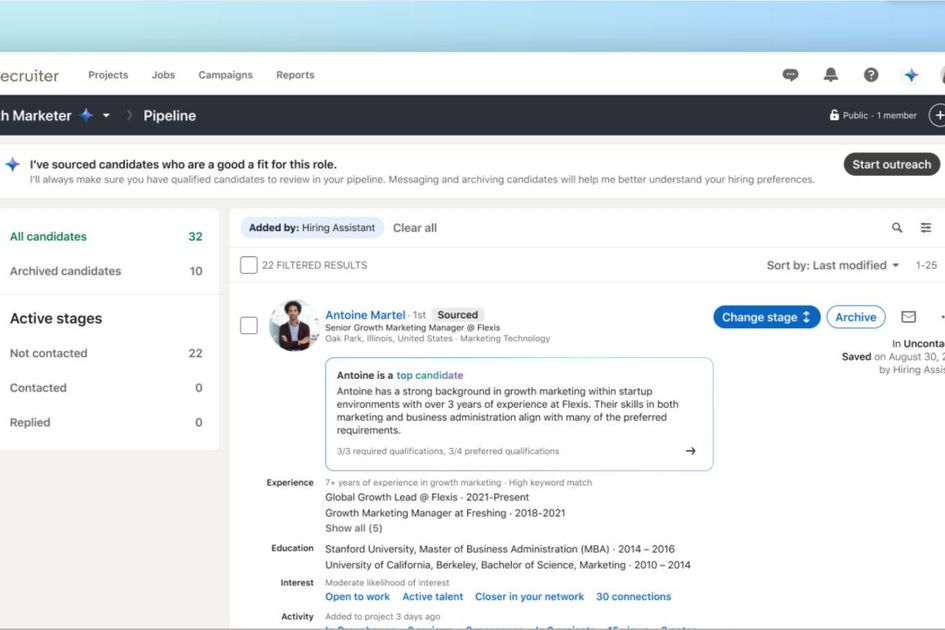The width and height of the screenshot is (945, 630).
Task: Open the project name dropdown arrow
Action: tap(106, 115)
